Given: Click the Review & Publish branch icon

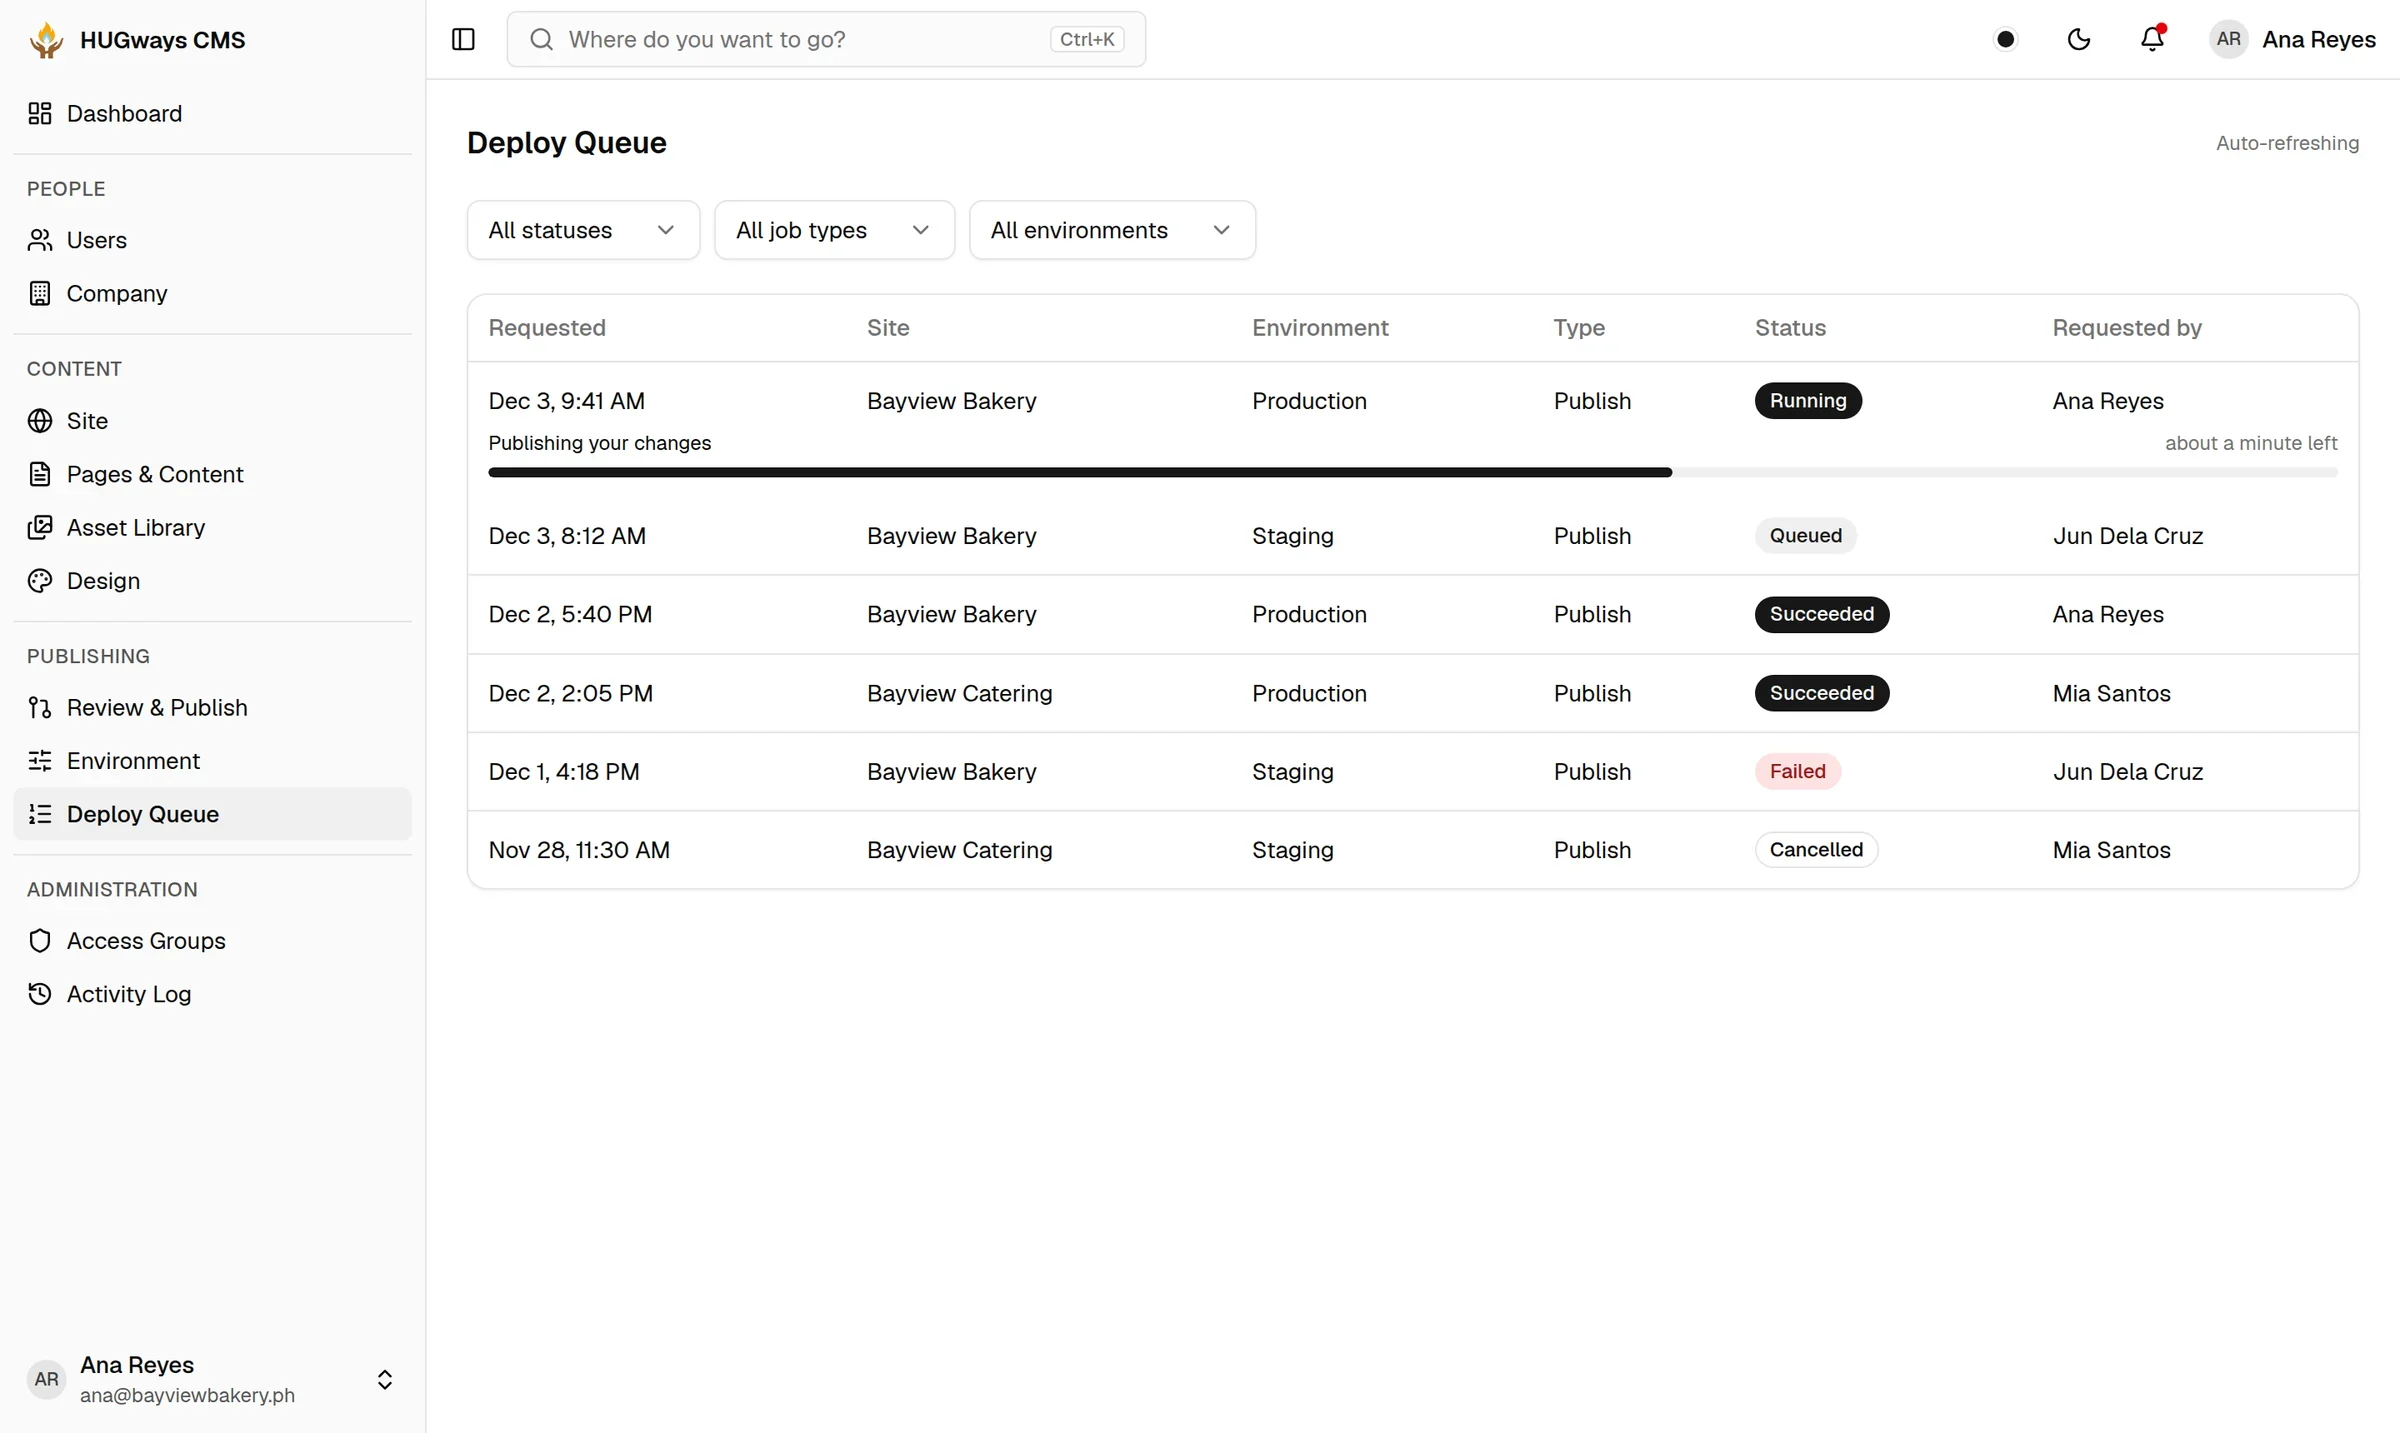Looking at the screenshot, I should tap(40, 707).
